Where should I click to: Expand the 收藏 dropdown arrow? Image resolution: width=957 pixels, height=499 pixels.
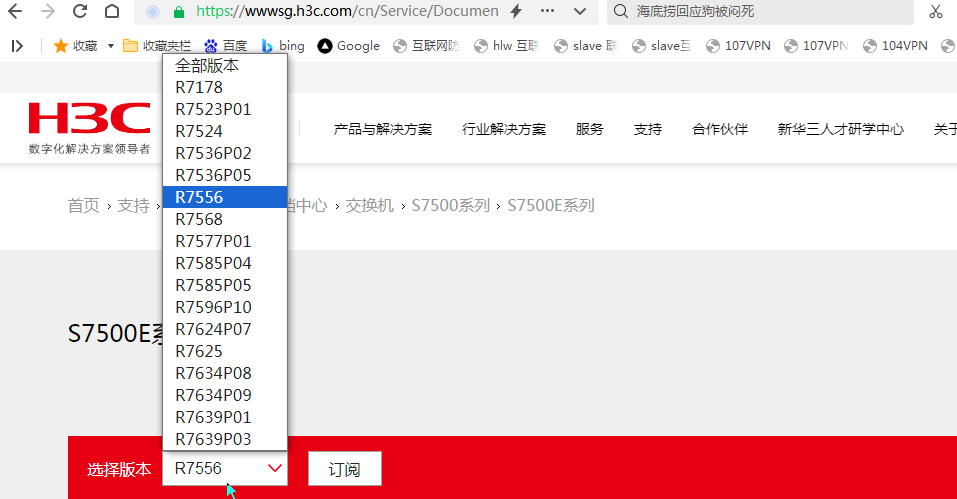coord(110,46)
